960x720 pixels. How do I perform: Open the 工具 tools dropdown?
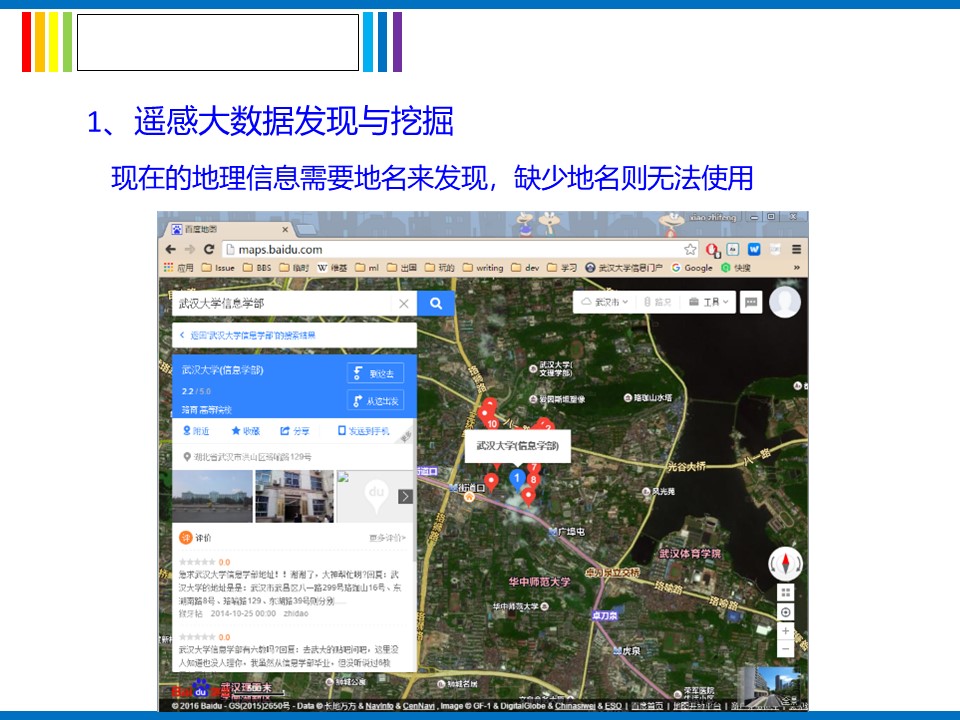coord(710,302)
